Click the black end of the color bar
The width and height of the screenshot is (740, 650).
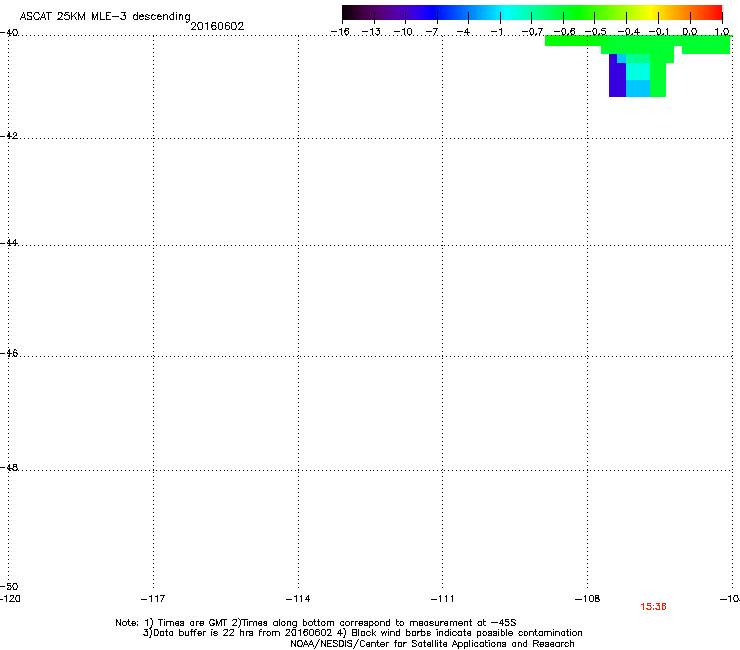coord(350,13)
